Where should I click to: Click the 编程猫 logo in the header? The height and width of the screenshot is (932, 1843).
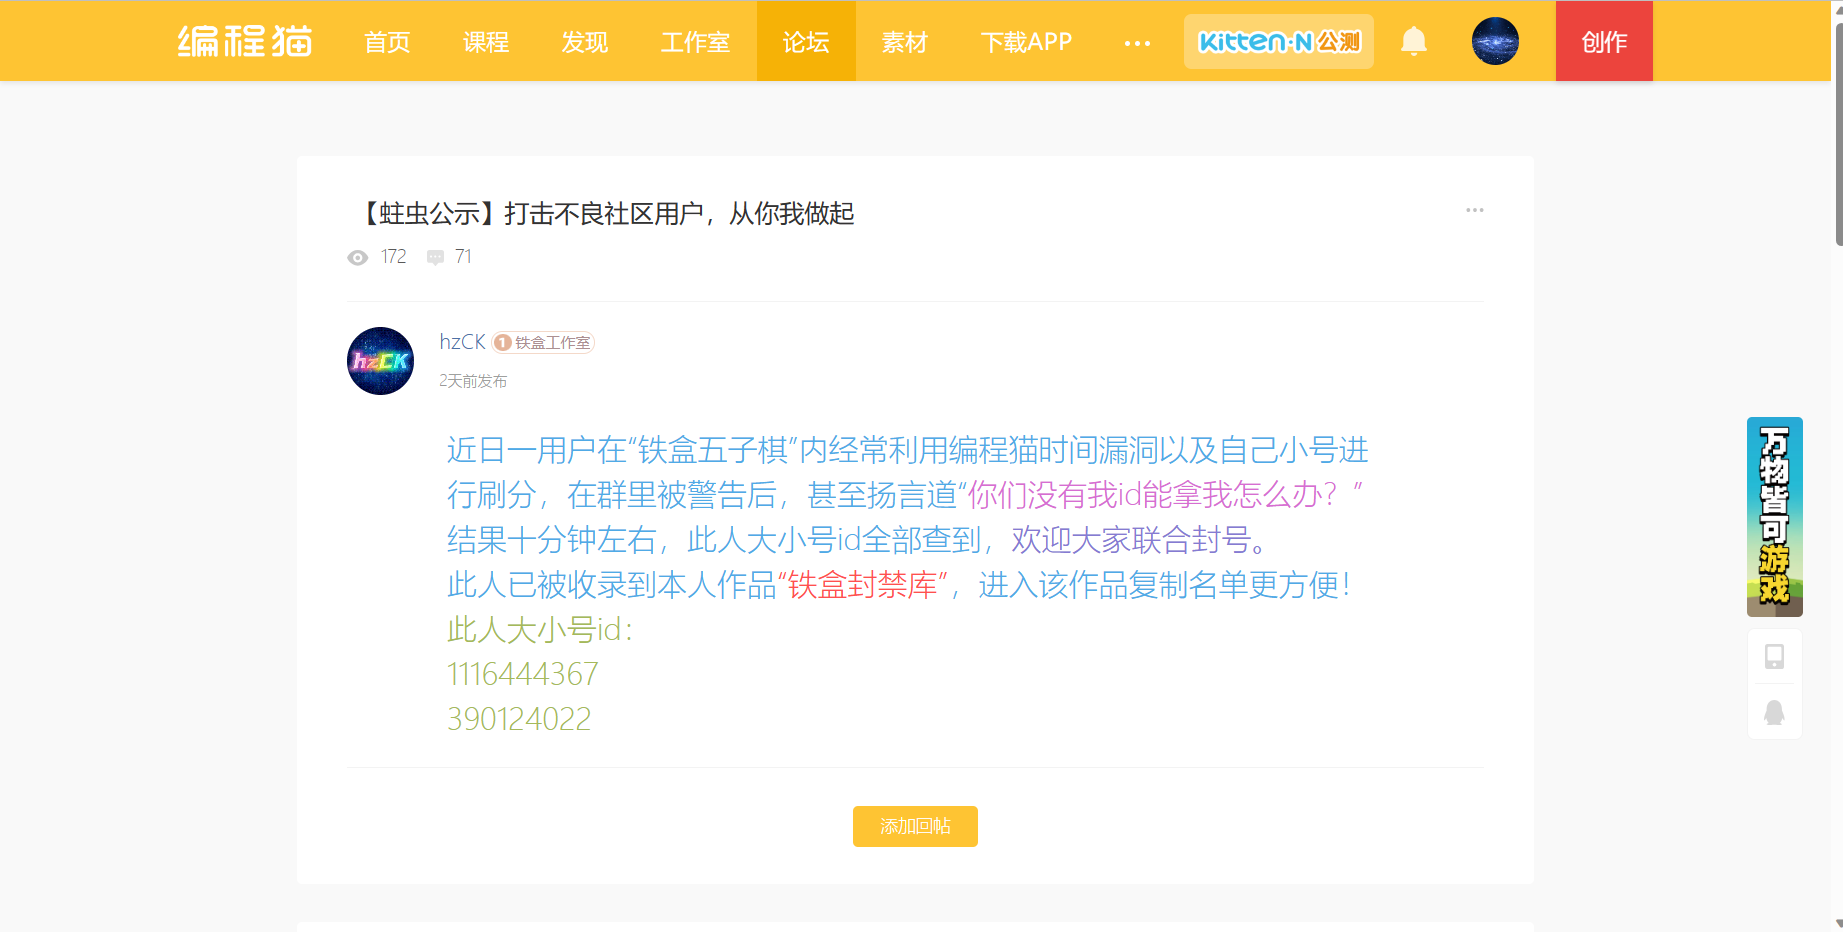click(x=245, y=41)
